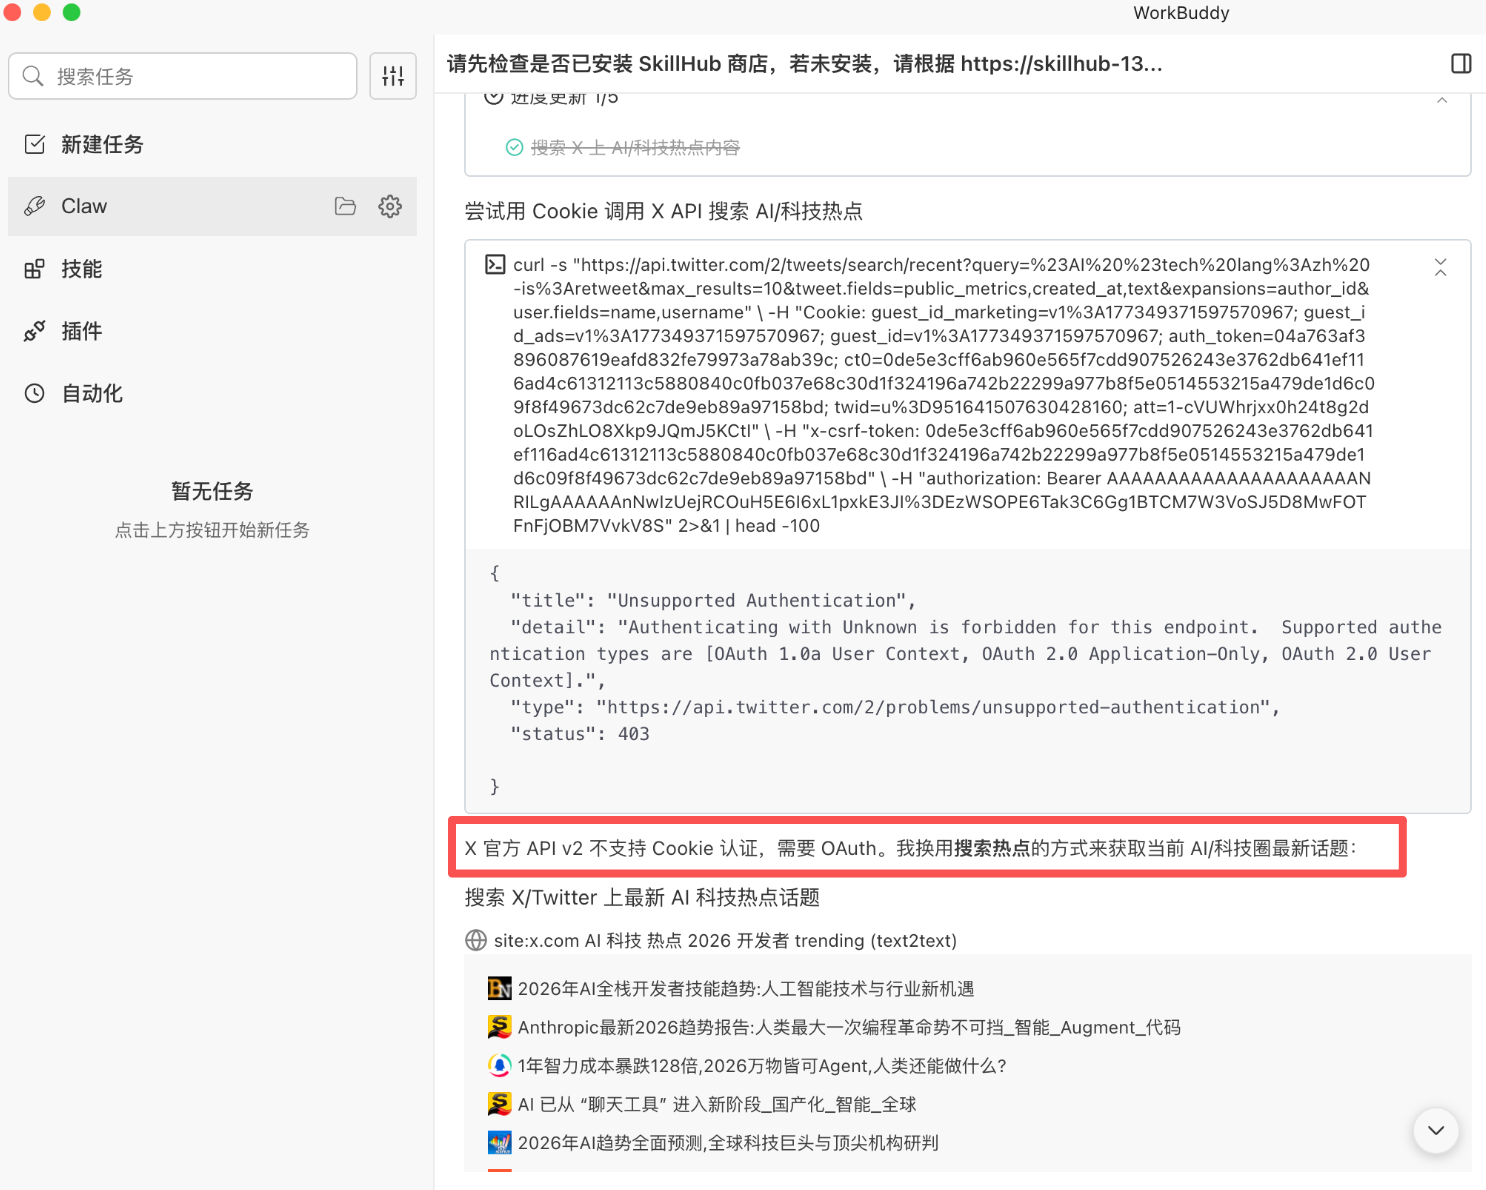Open Claw settings gear icon
The height and width of the screenshot is (1190, 1486).
[390, 206]
